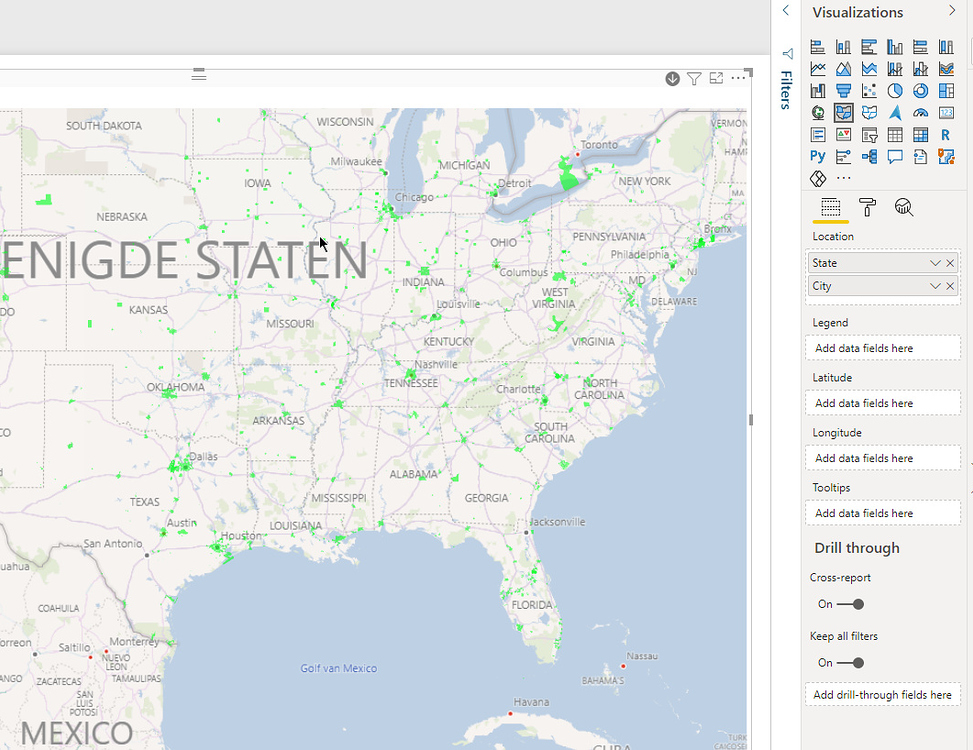Open the City field dropdown
This screenshot has height=750, width=973.
936,286
